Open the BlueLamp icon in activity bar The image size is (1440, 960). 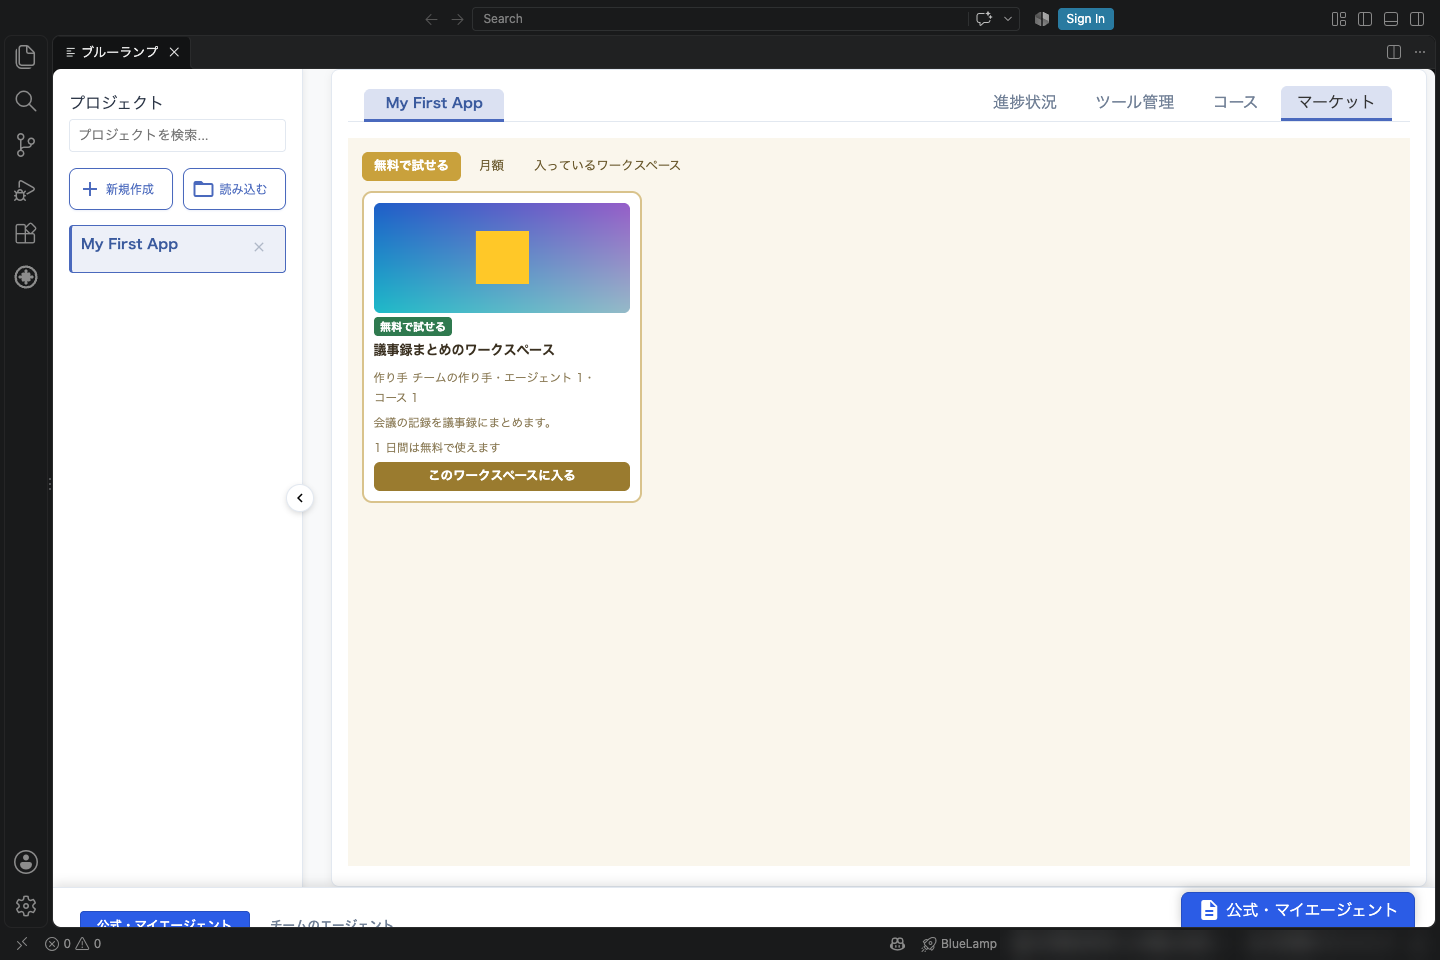[26, 277]
